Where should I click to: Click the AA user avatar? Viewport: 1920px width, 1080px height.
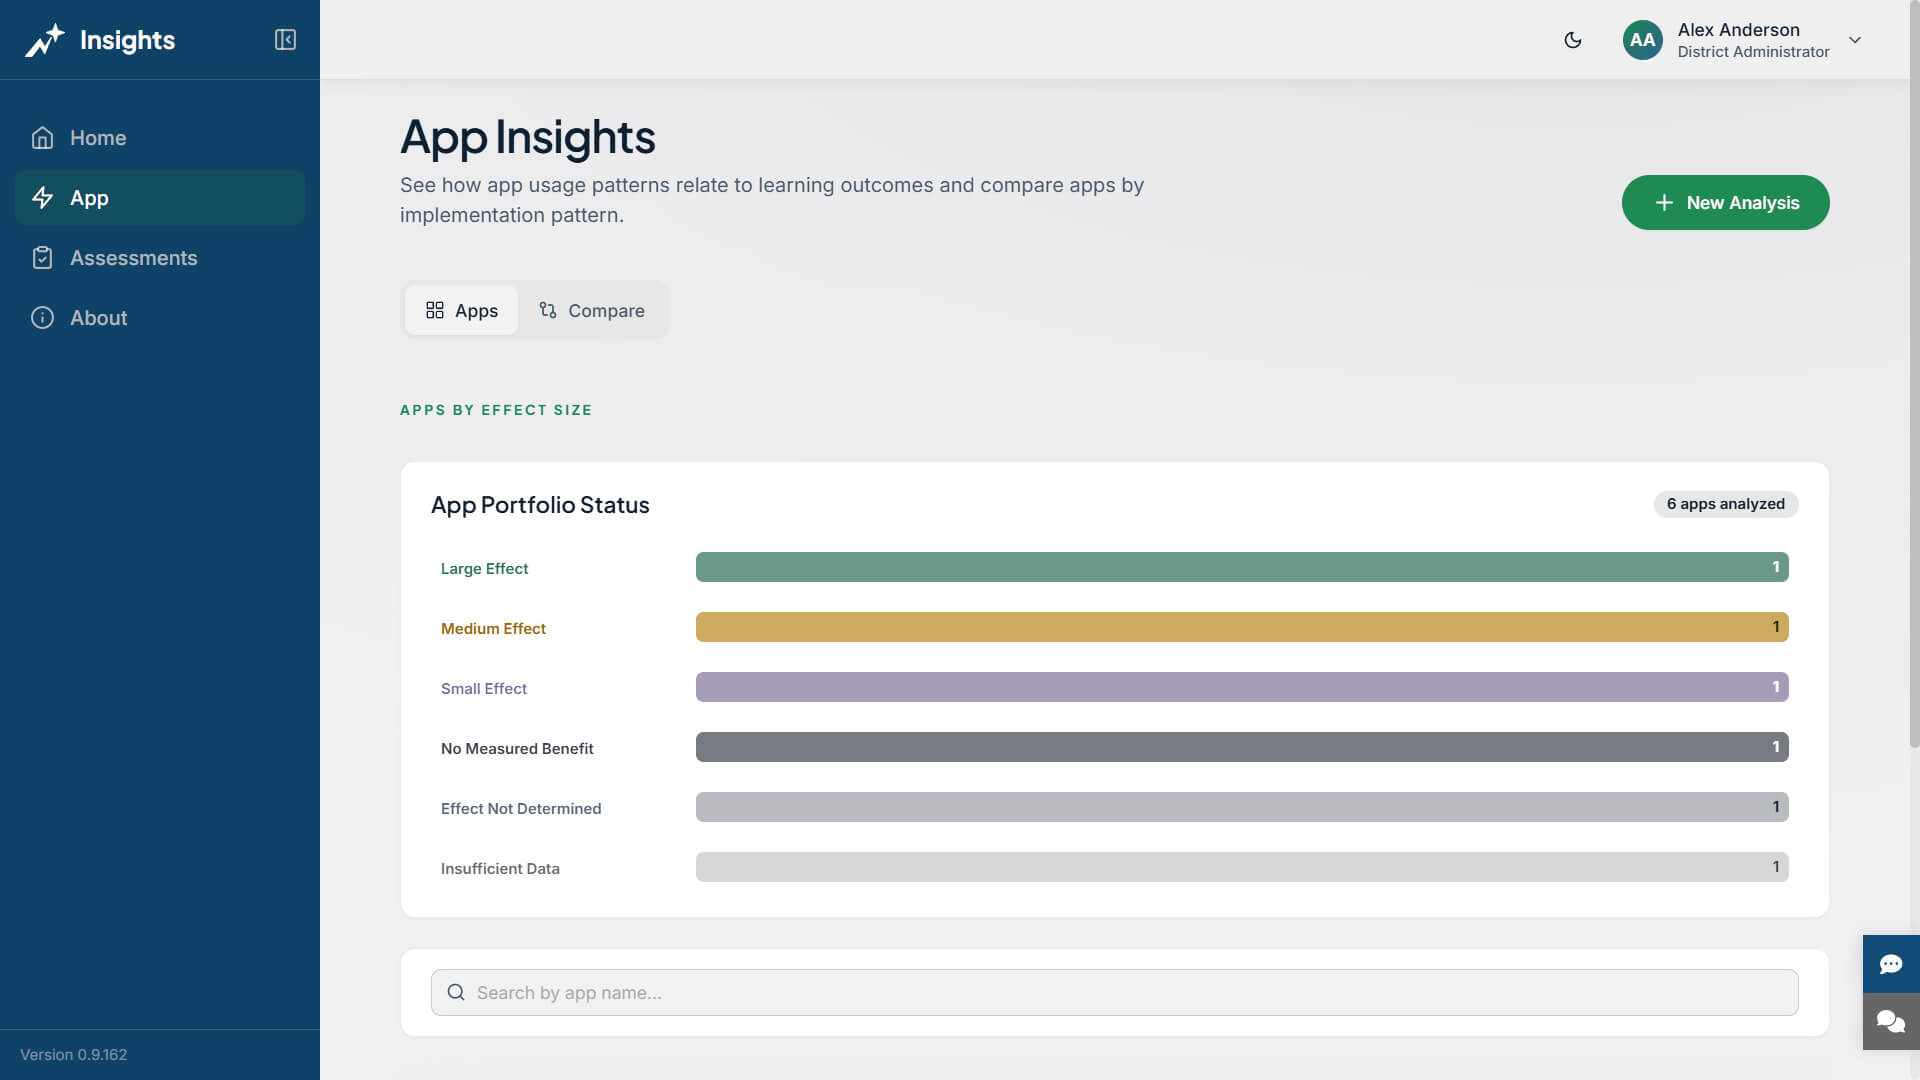(1642, 40)
